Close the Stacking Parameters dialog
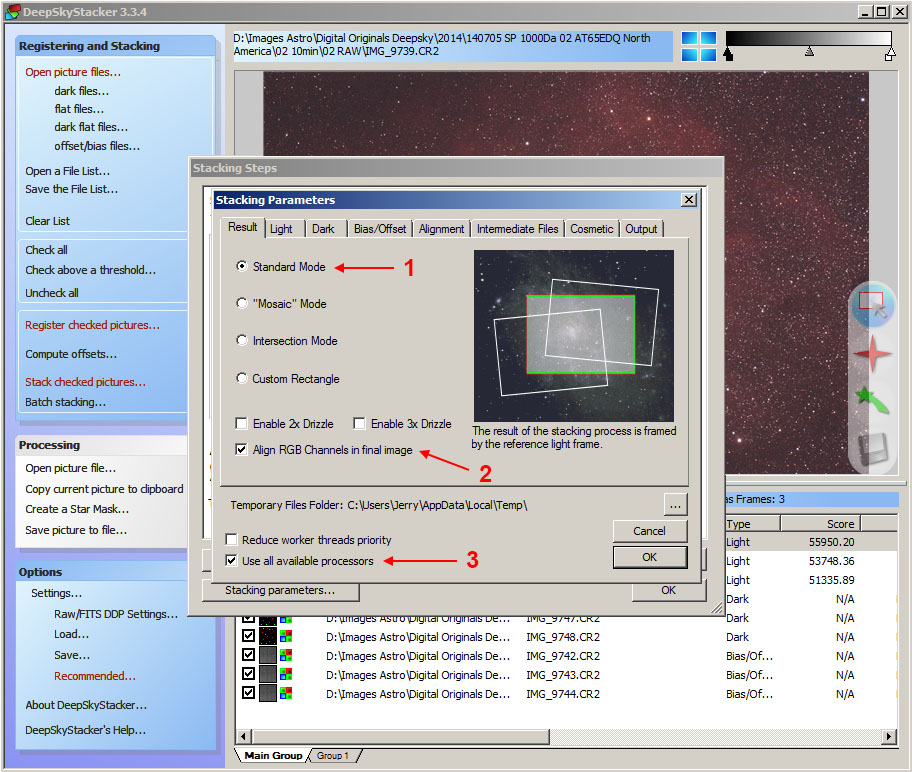The image size is (912, 772). click(689, 200)
